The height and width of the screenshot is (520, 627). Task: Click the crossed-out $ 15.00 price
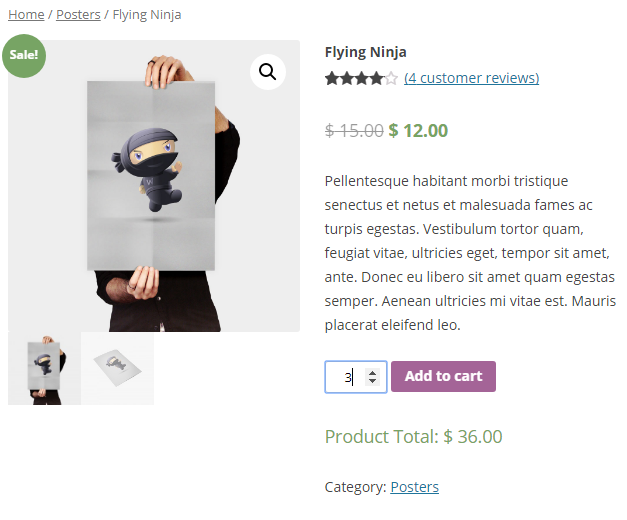(354, 130)
